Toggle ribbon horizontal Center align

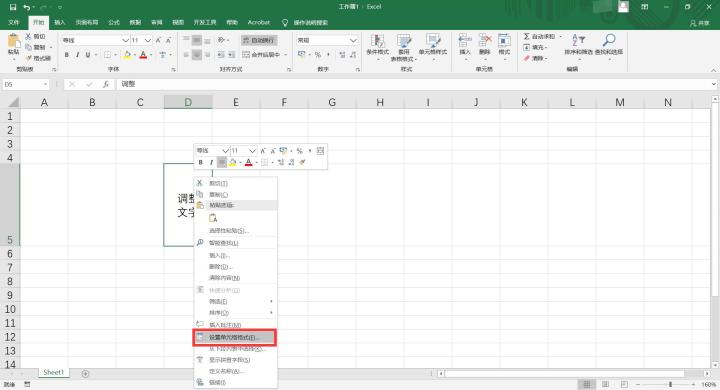pos(197,55)
